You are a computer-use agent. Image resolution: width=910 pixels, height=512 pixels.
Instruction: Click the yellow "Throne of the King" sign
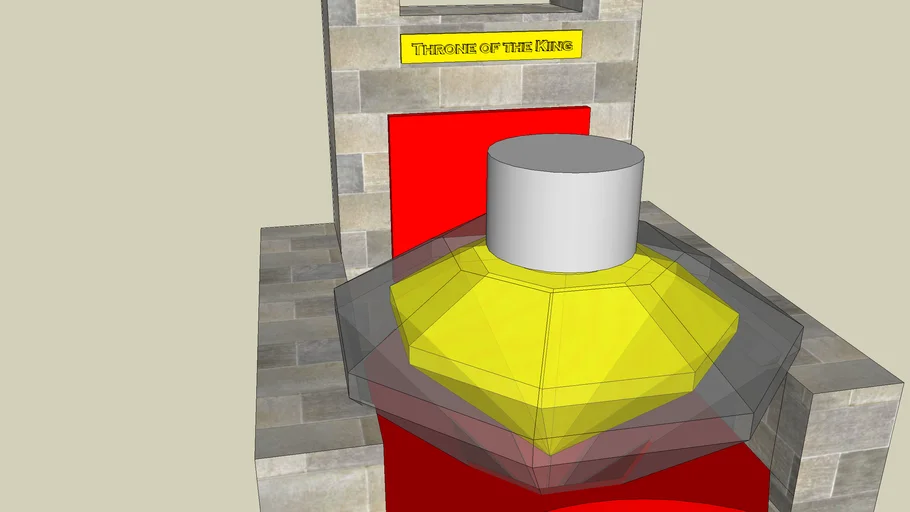pyautogui.click(x=491, y=48)
